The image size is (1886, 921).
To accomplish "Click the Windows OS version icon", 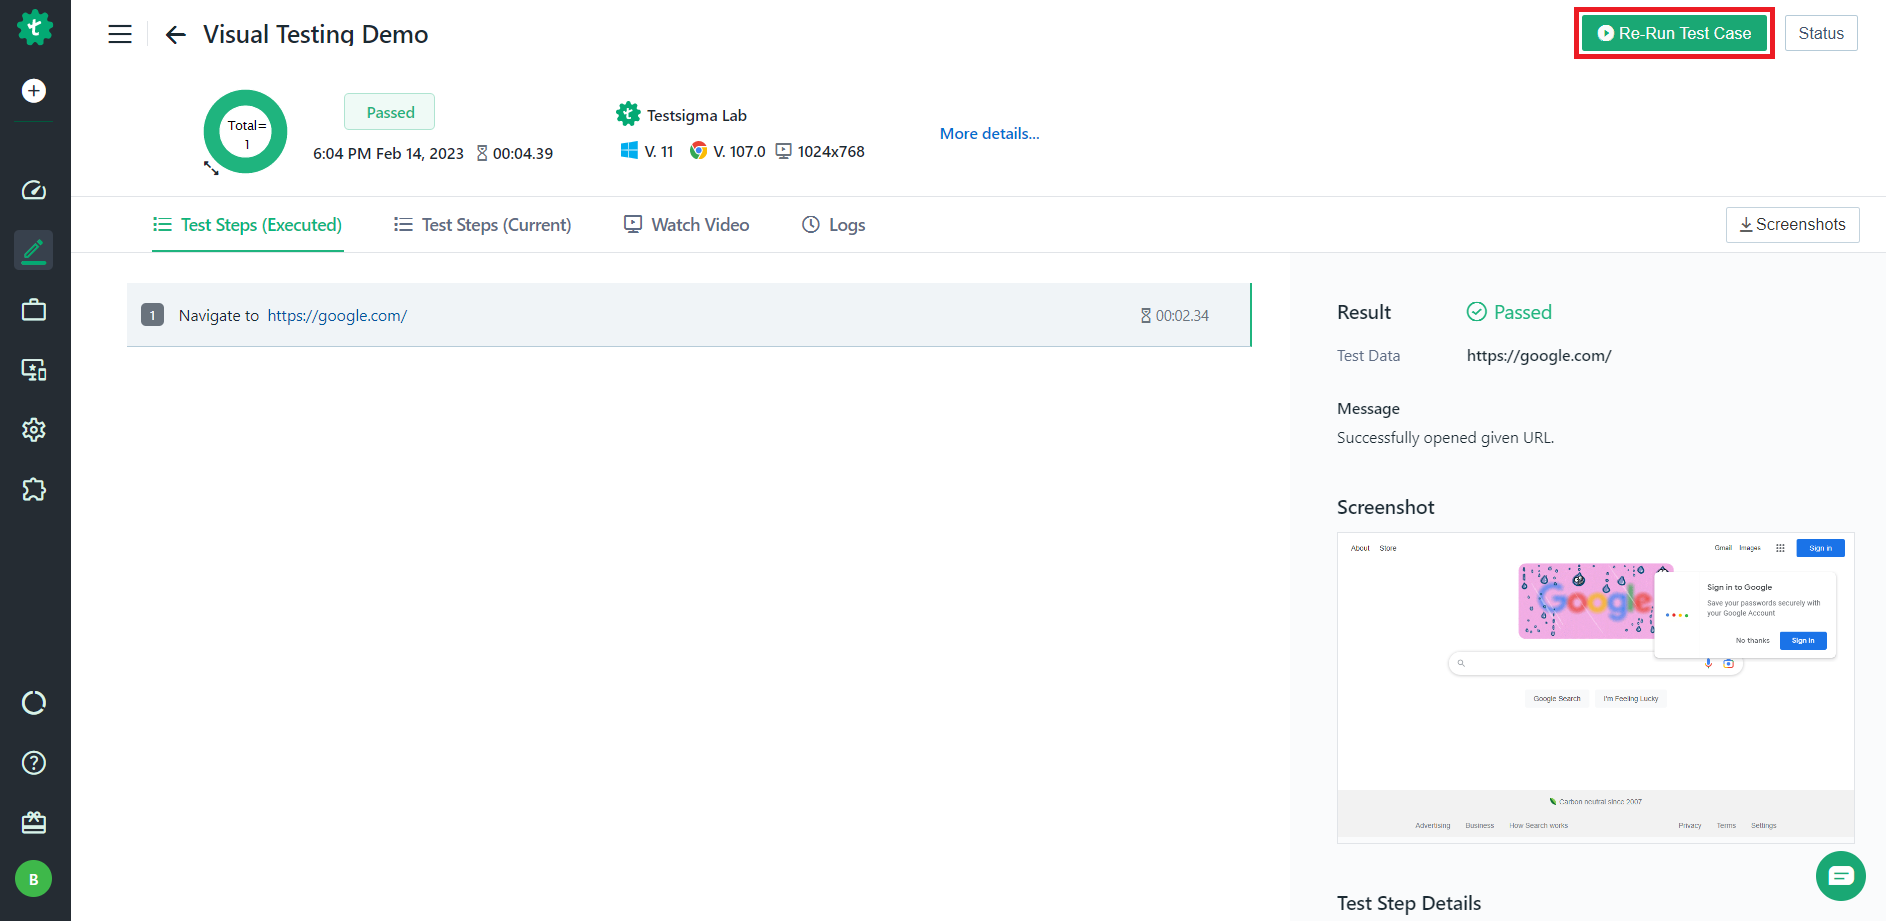I will (629, 151).
